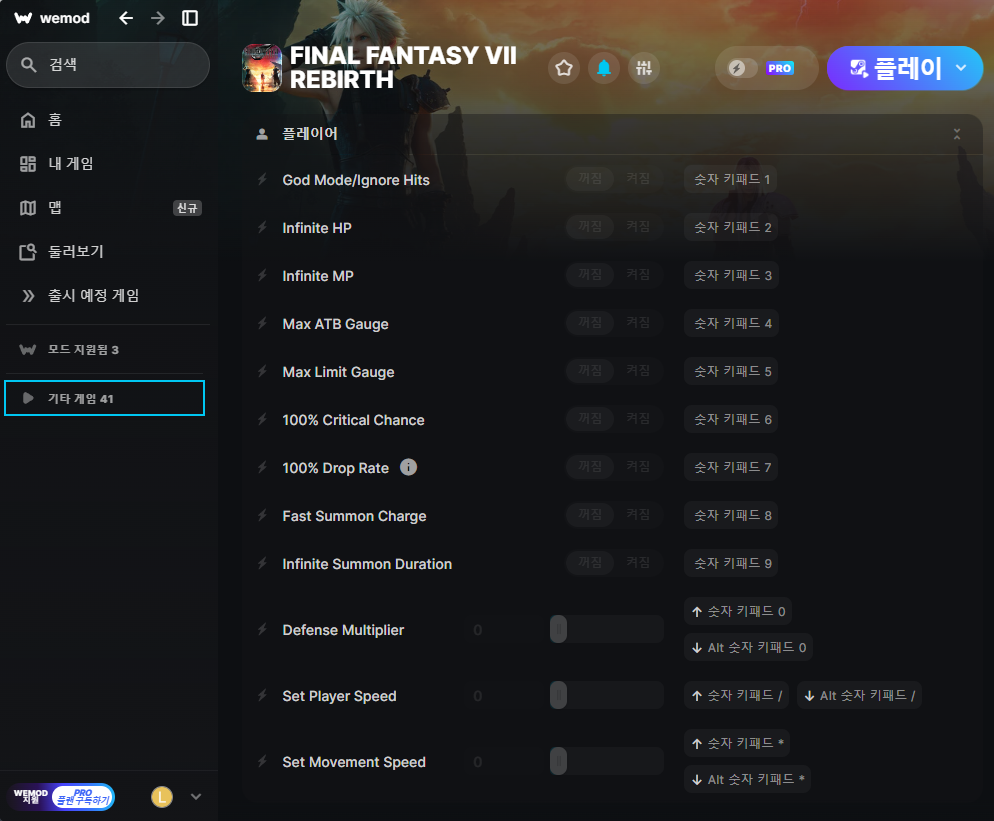994x821 pixels.
Task: Add game to favorites with star icon
Action: click(564, 68)
